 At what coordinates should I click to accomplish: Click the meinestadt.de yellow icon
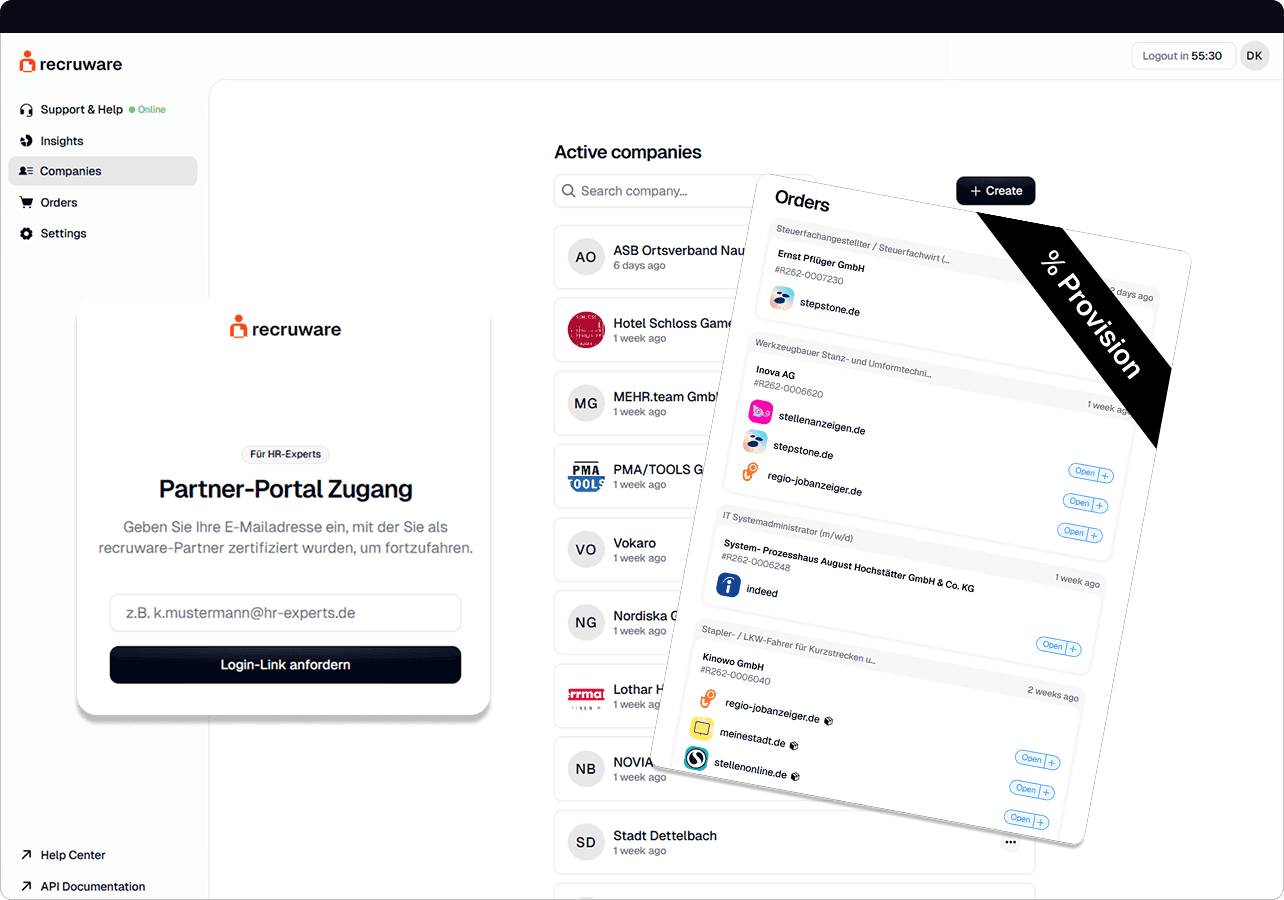(701, 728)
